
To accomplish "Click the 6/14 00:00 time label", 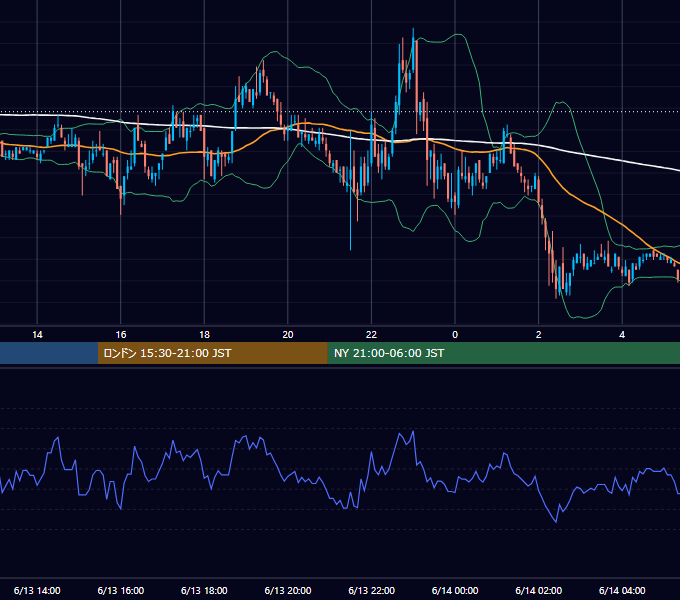I will tap(455, 590).
